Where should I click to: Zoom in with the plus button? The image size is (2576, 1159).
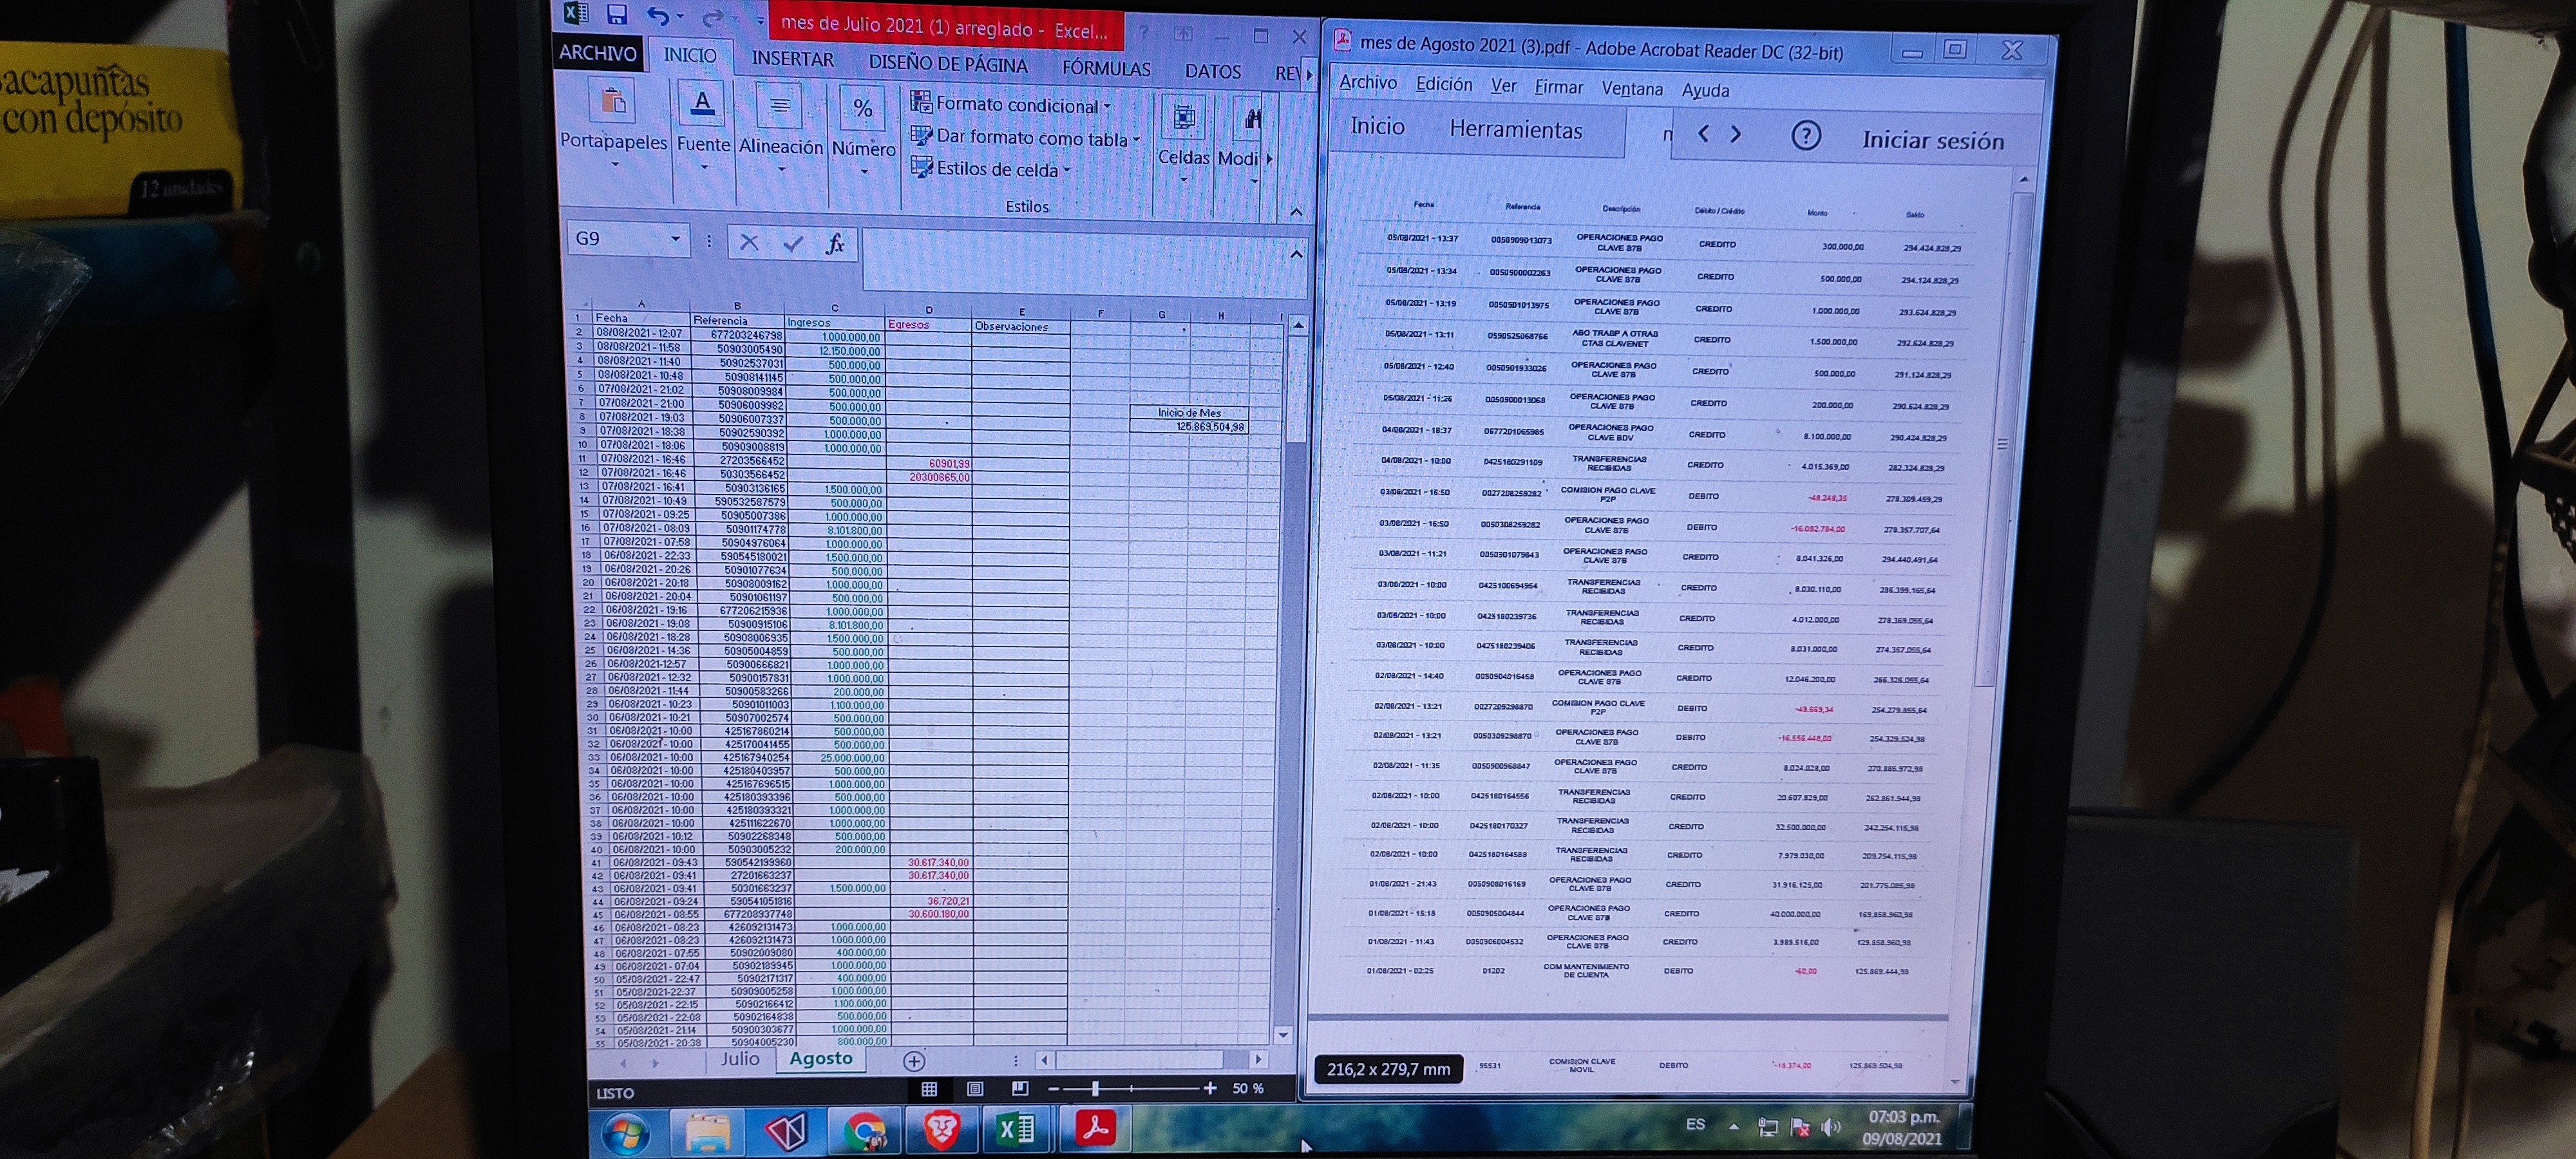1210,1088
